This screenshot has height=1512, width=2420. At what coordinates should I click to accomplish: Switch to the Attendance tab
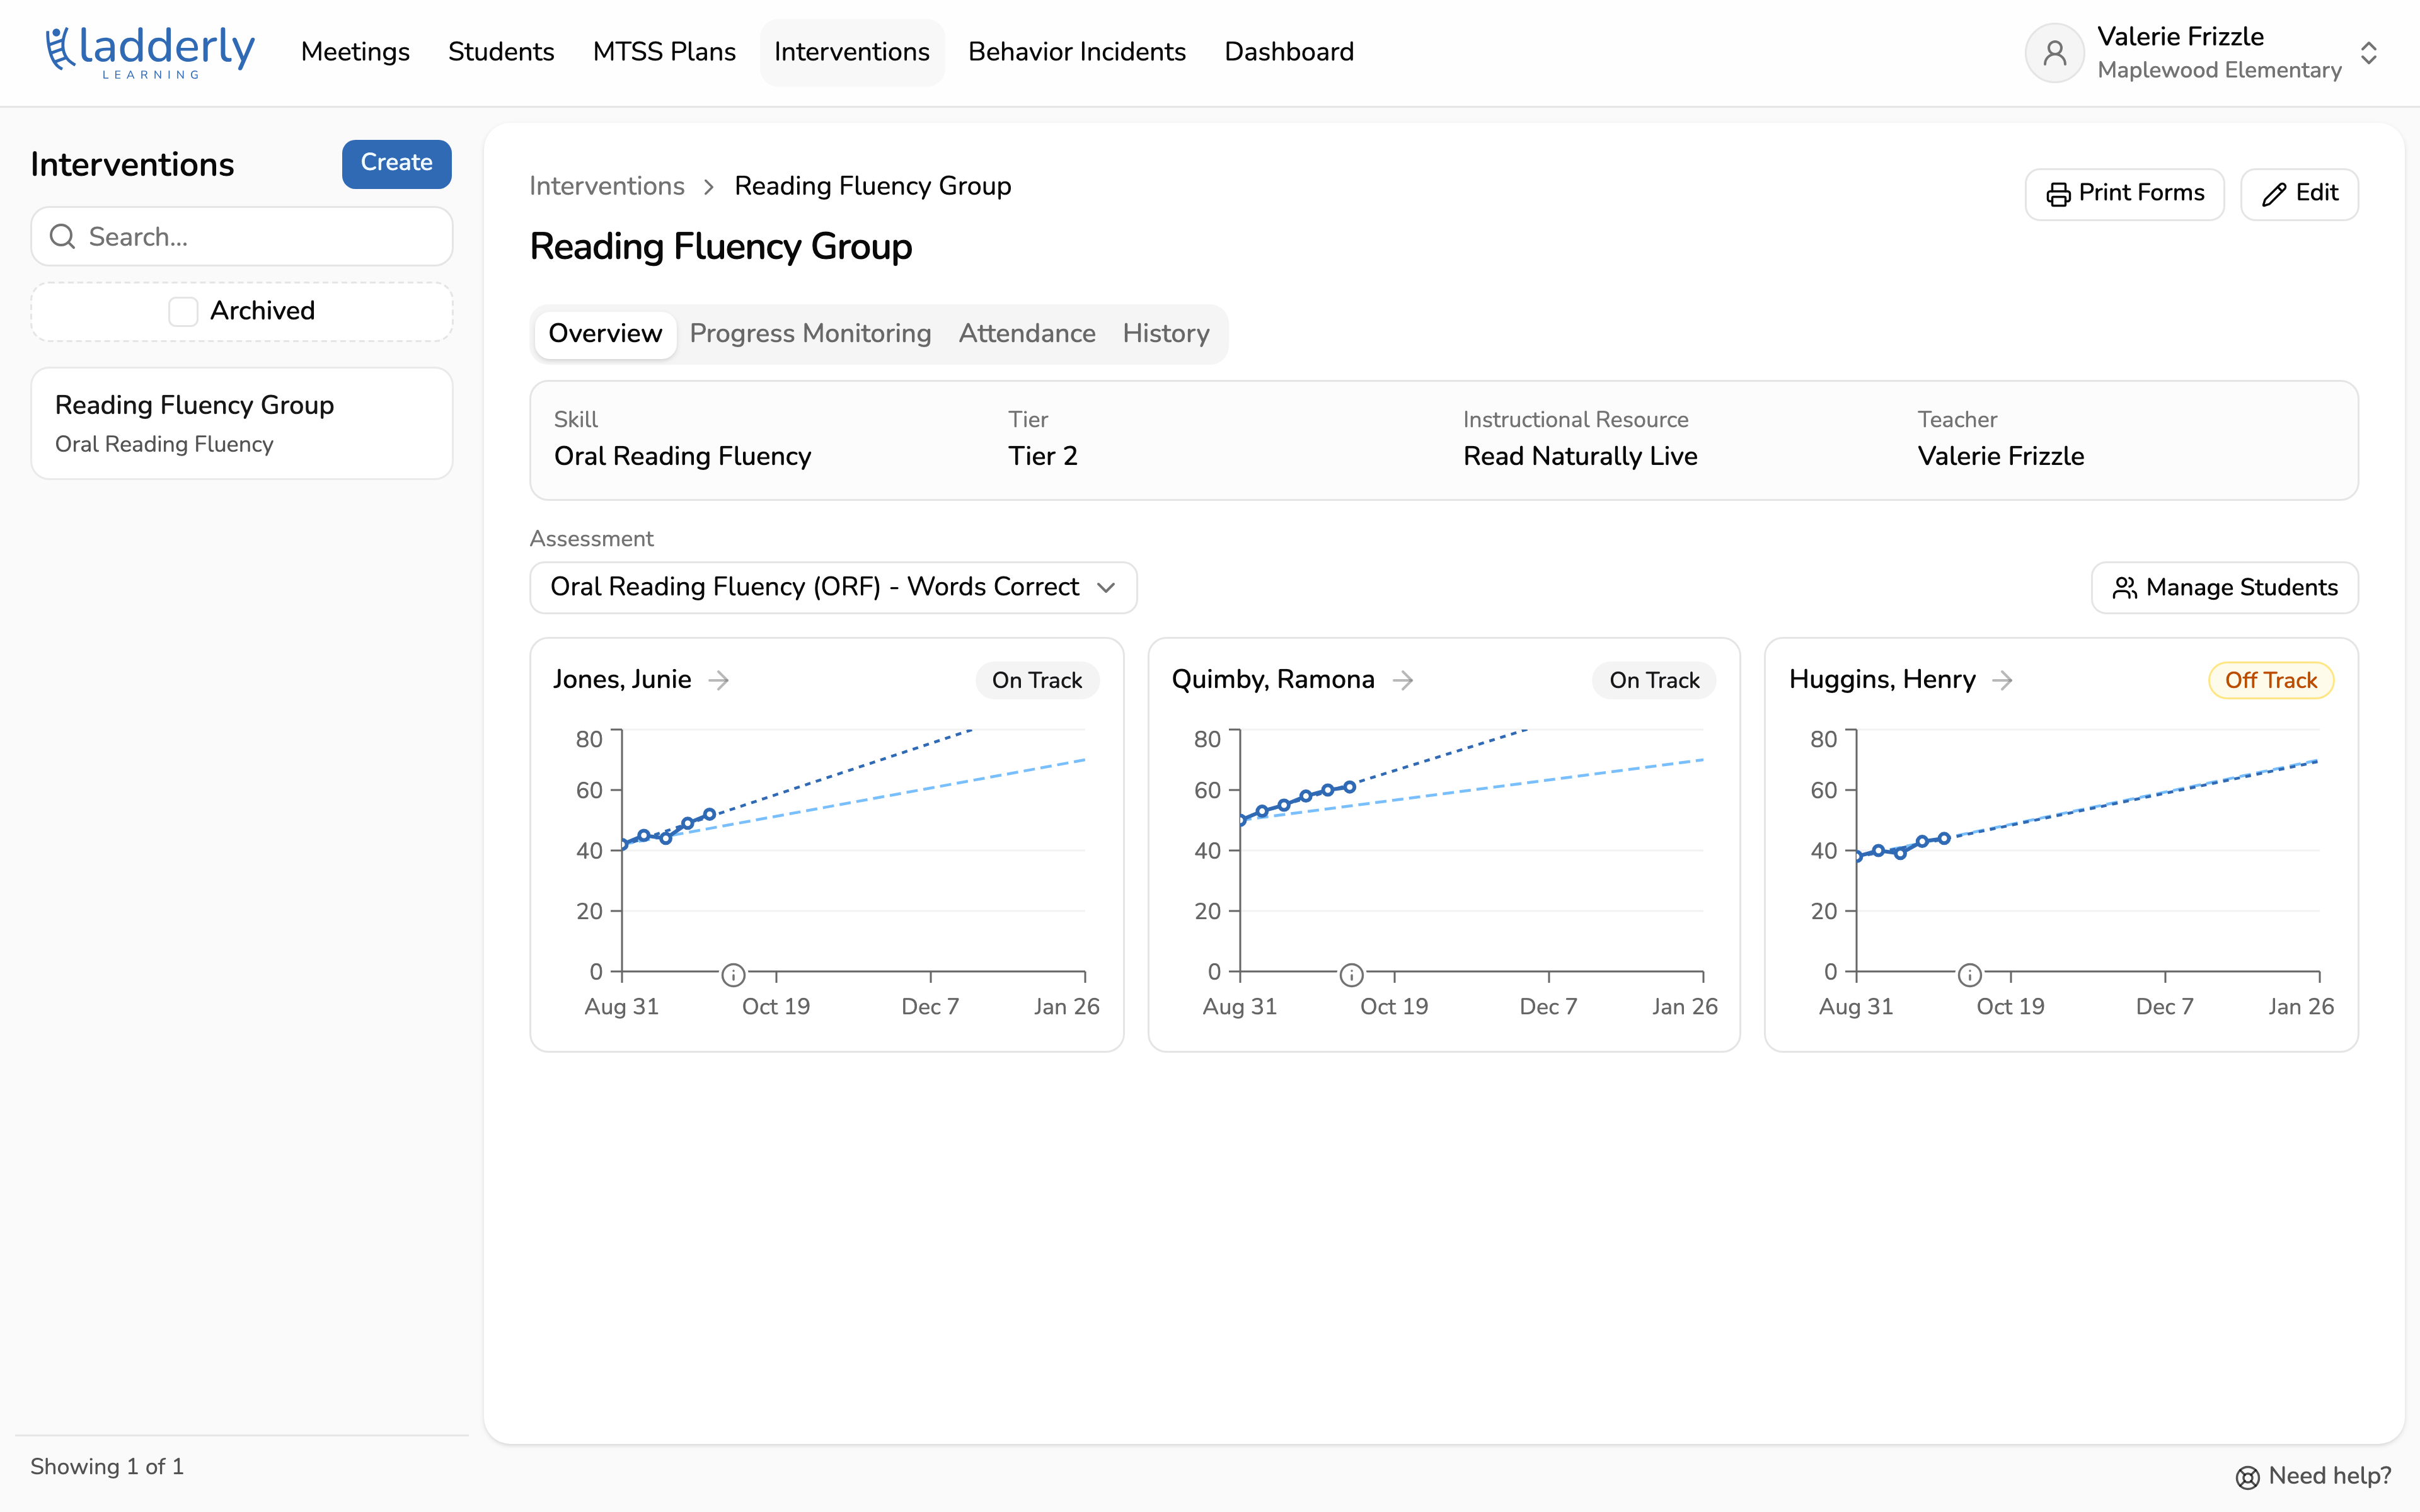click(1027, 333)
